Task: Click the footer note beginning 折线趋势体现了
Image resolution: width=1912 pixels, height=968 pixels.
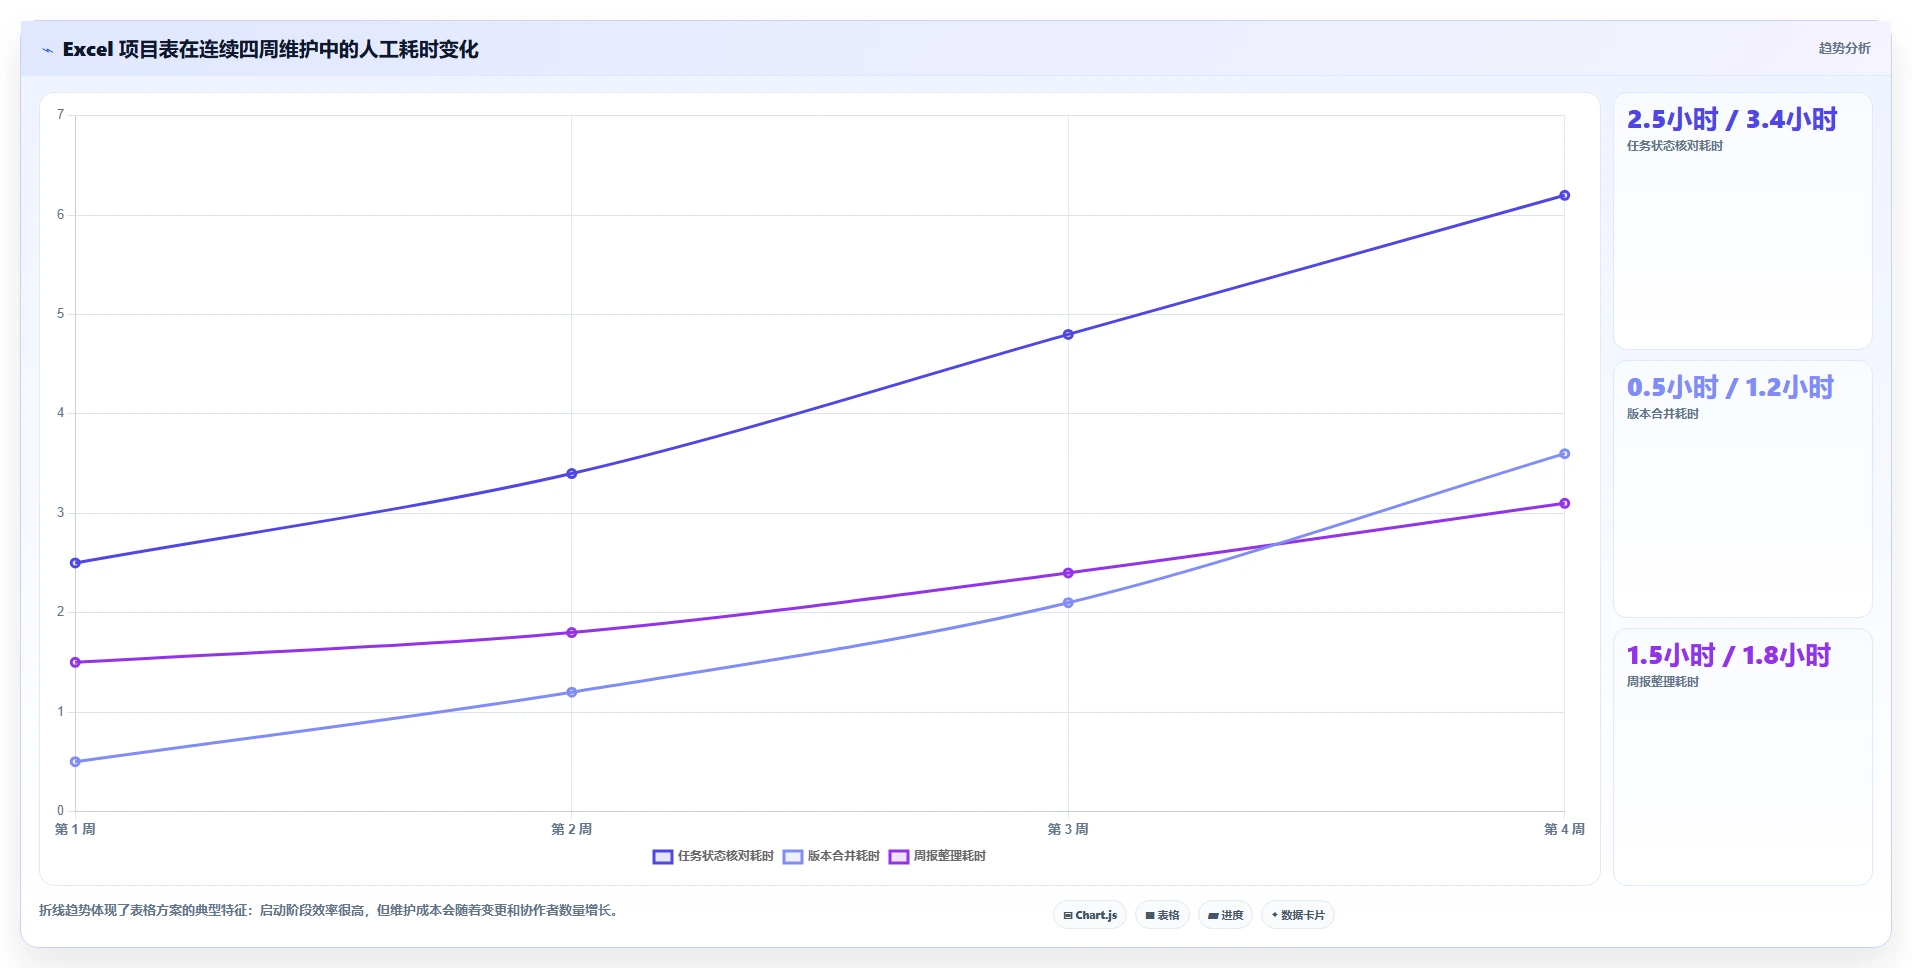Action: pos(330,911)
